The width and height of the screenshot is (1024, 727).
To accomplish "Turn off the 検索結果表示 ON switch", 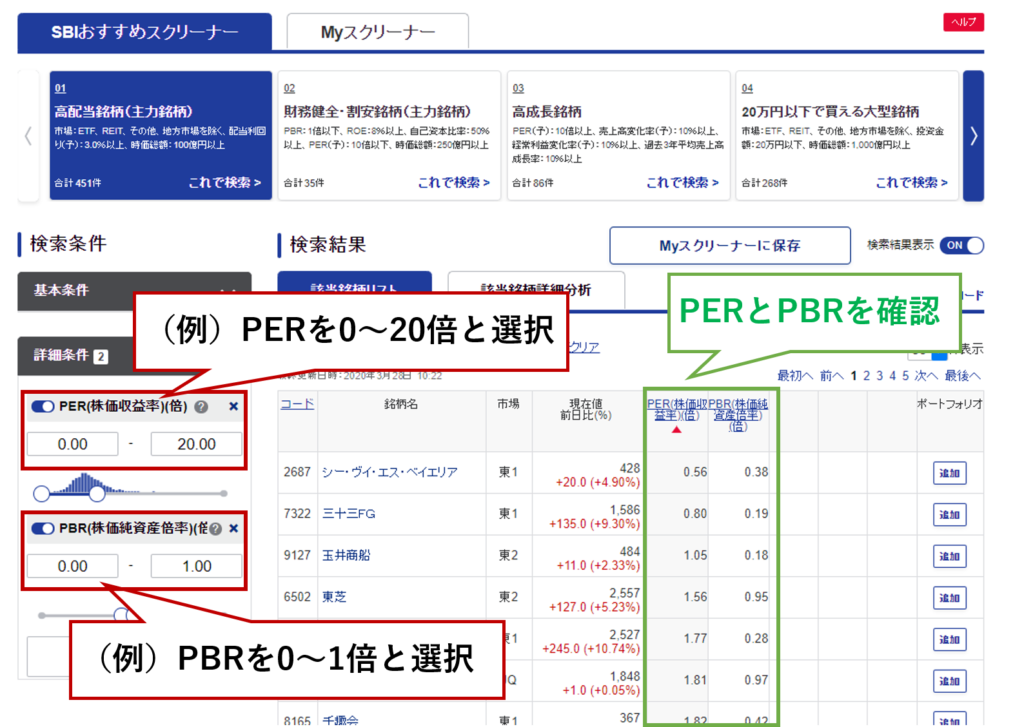I will click(962, 245).
